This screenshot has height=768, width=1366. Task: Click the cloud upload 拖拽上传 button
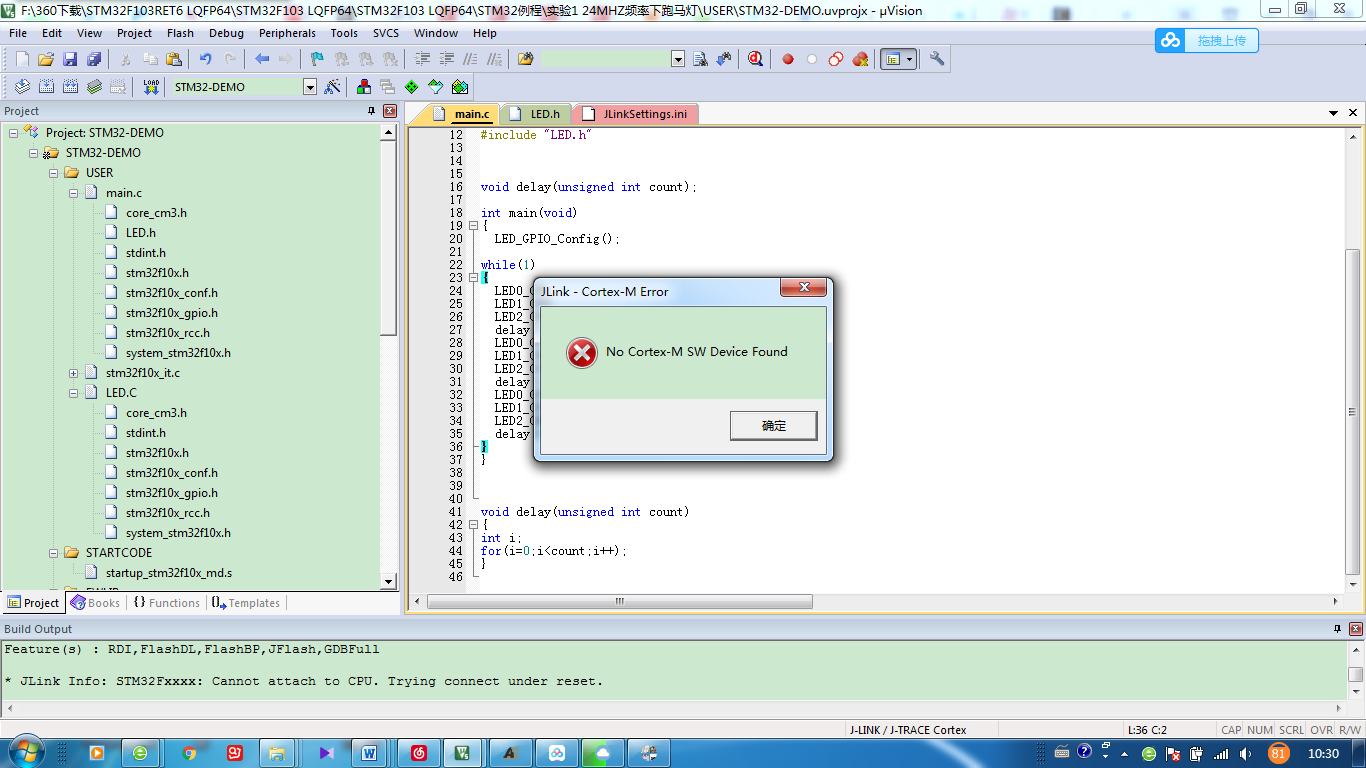(x=1207, y=40)
